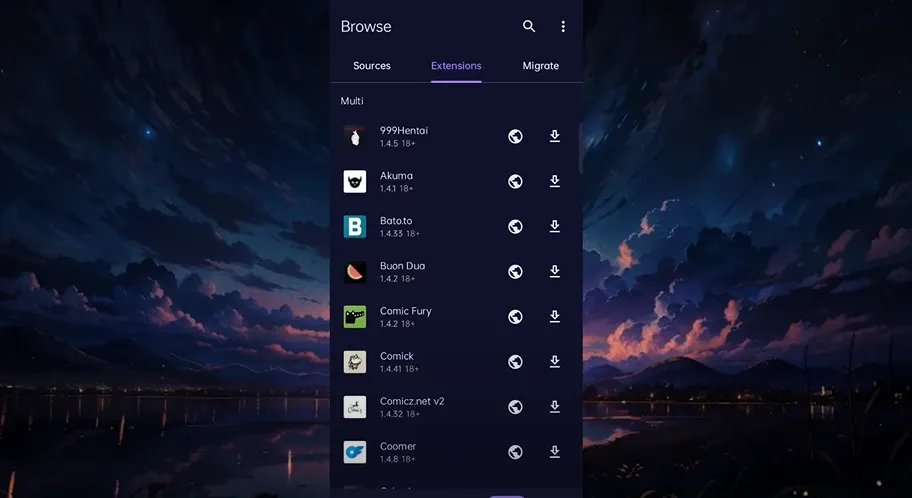The width and height of the screenshot is (912, 498).
Task: Click version text 1.4.41 18+
Action: point(399,369)
